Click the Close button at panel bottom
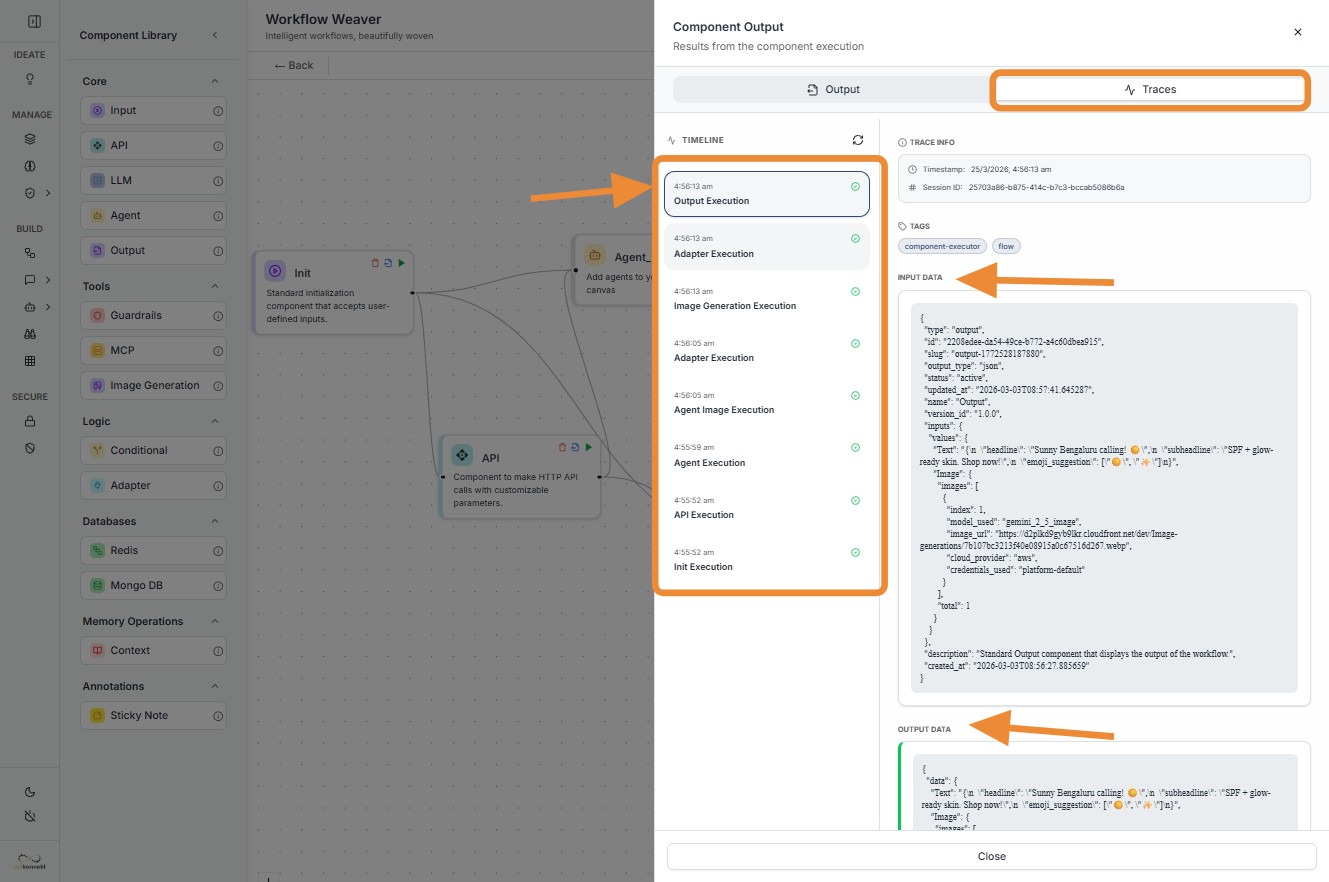 click(x=992, y=856)
